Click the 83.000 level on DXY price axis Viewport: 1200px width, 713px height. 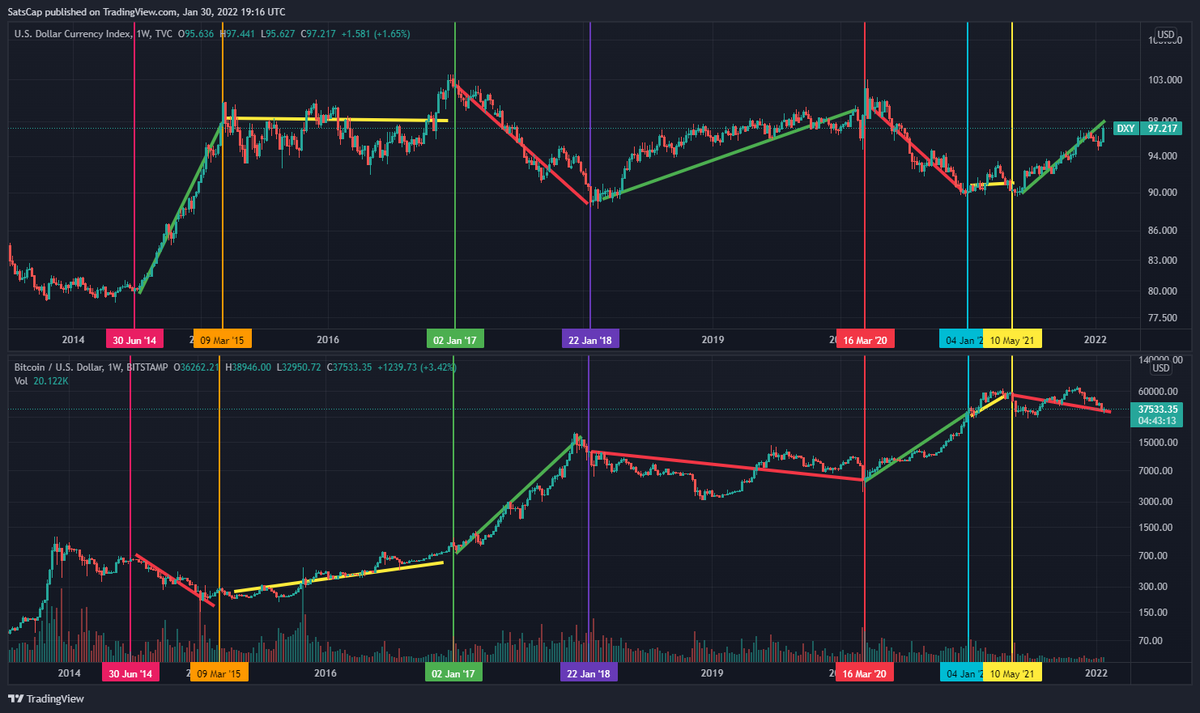point(1162,261)
